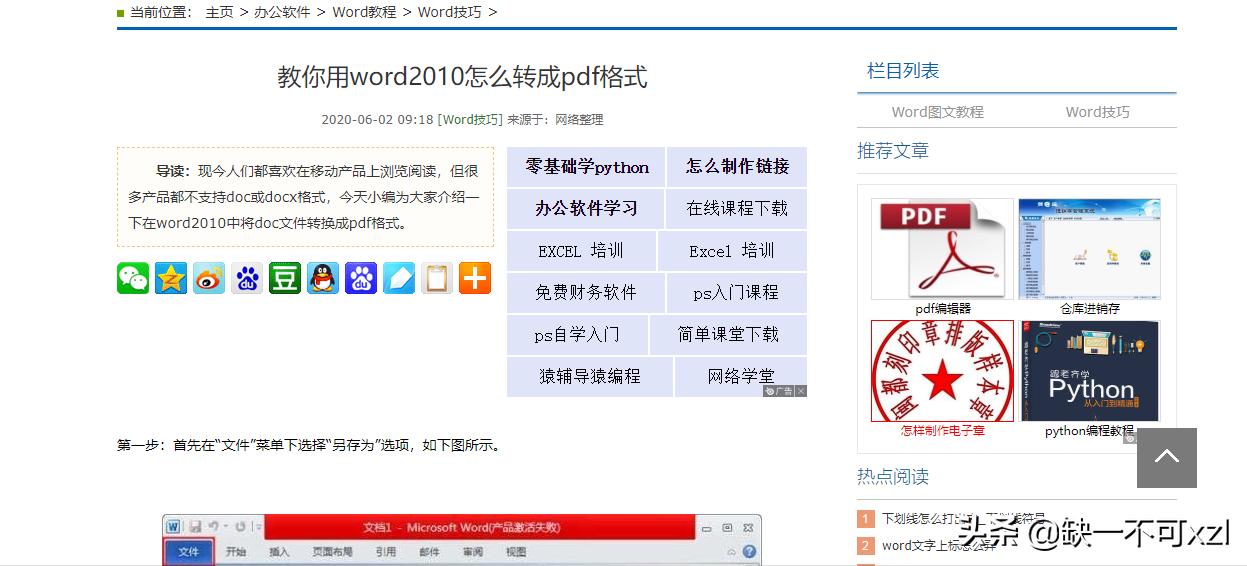The image size is (1247, 566).
Task: Share via the QQ penguin icon
Action: 323,277
